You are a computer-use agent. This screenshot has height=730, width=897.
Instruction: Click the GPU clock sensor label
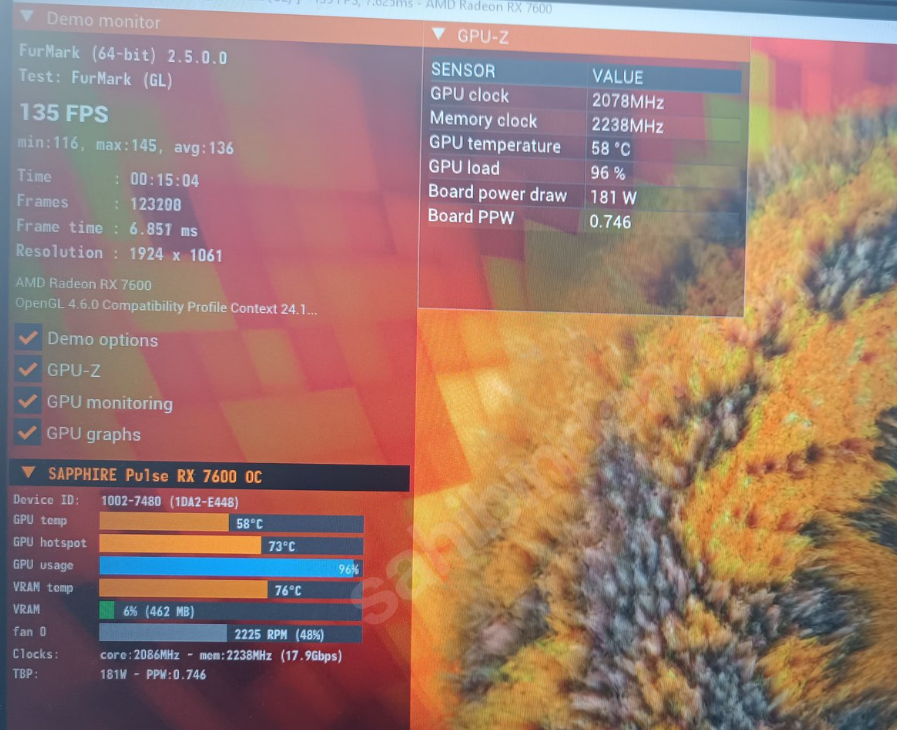click(470, 95)
